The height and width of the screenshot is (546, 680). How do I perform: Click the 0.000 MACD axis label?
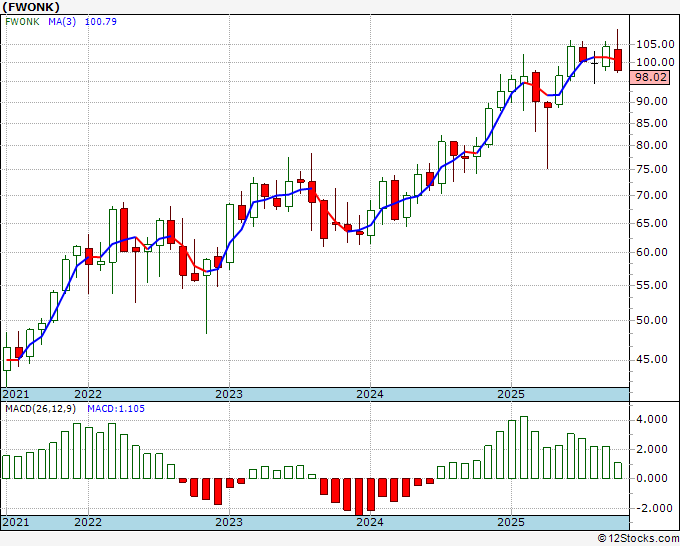(652, 478)
